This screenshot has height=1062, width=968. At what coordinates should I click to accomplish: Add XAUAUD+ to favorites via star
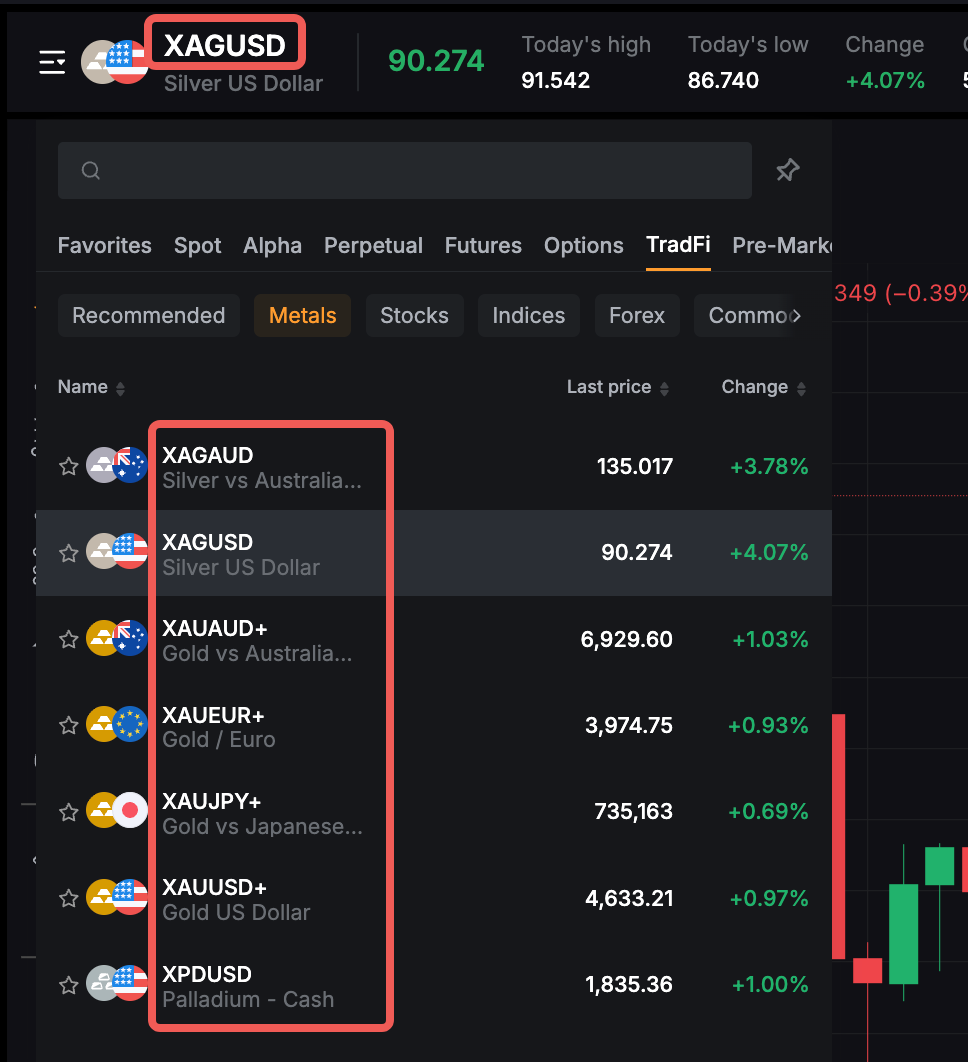click(x=68, y=639)
